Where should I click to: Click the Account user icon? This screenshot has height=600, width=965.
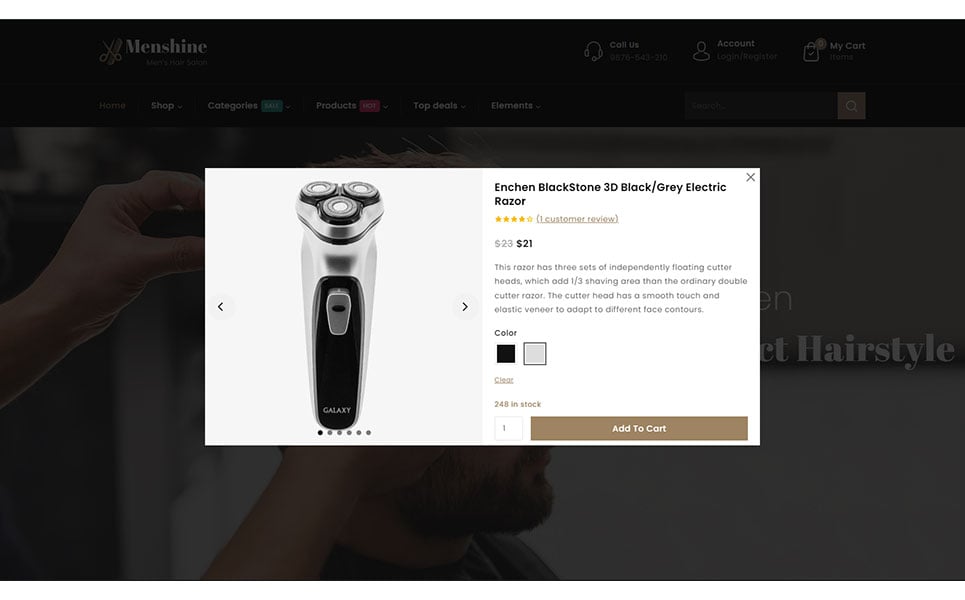click(701, 51)
